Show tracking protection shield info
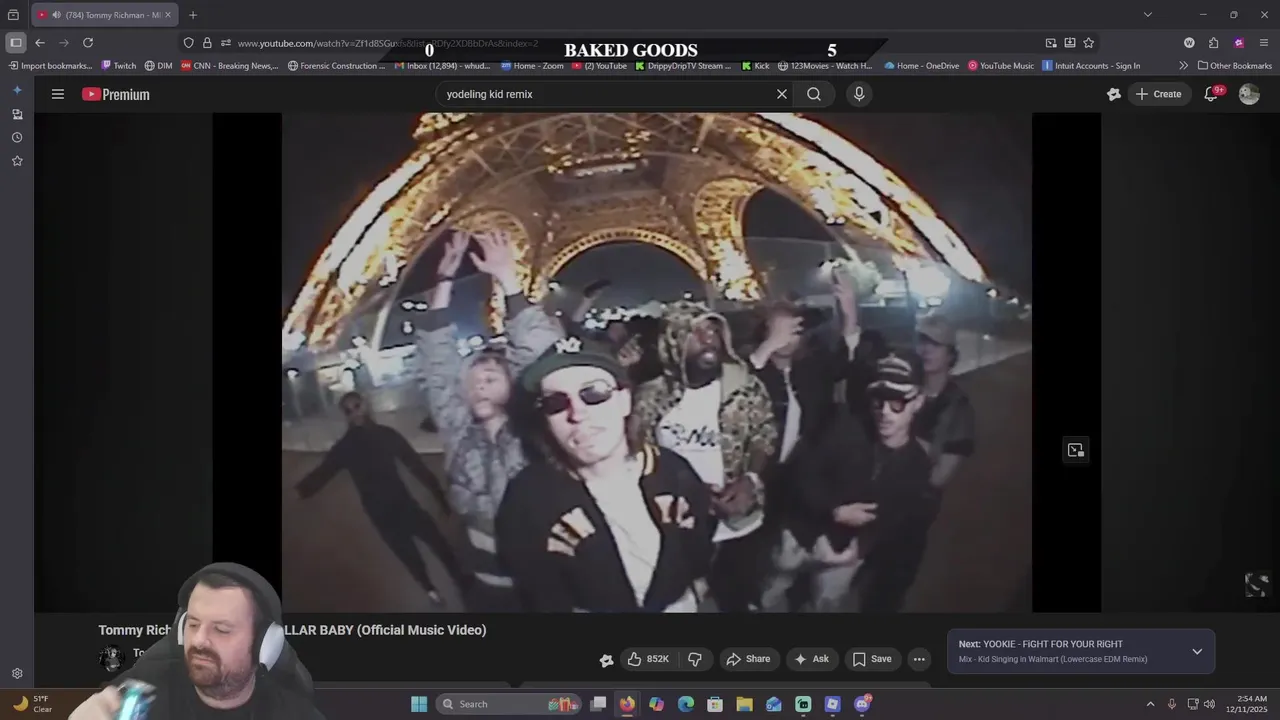Viewport: 1280px width, 720px height. (x=188, y=43)
